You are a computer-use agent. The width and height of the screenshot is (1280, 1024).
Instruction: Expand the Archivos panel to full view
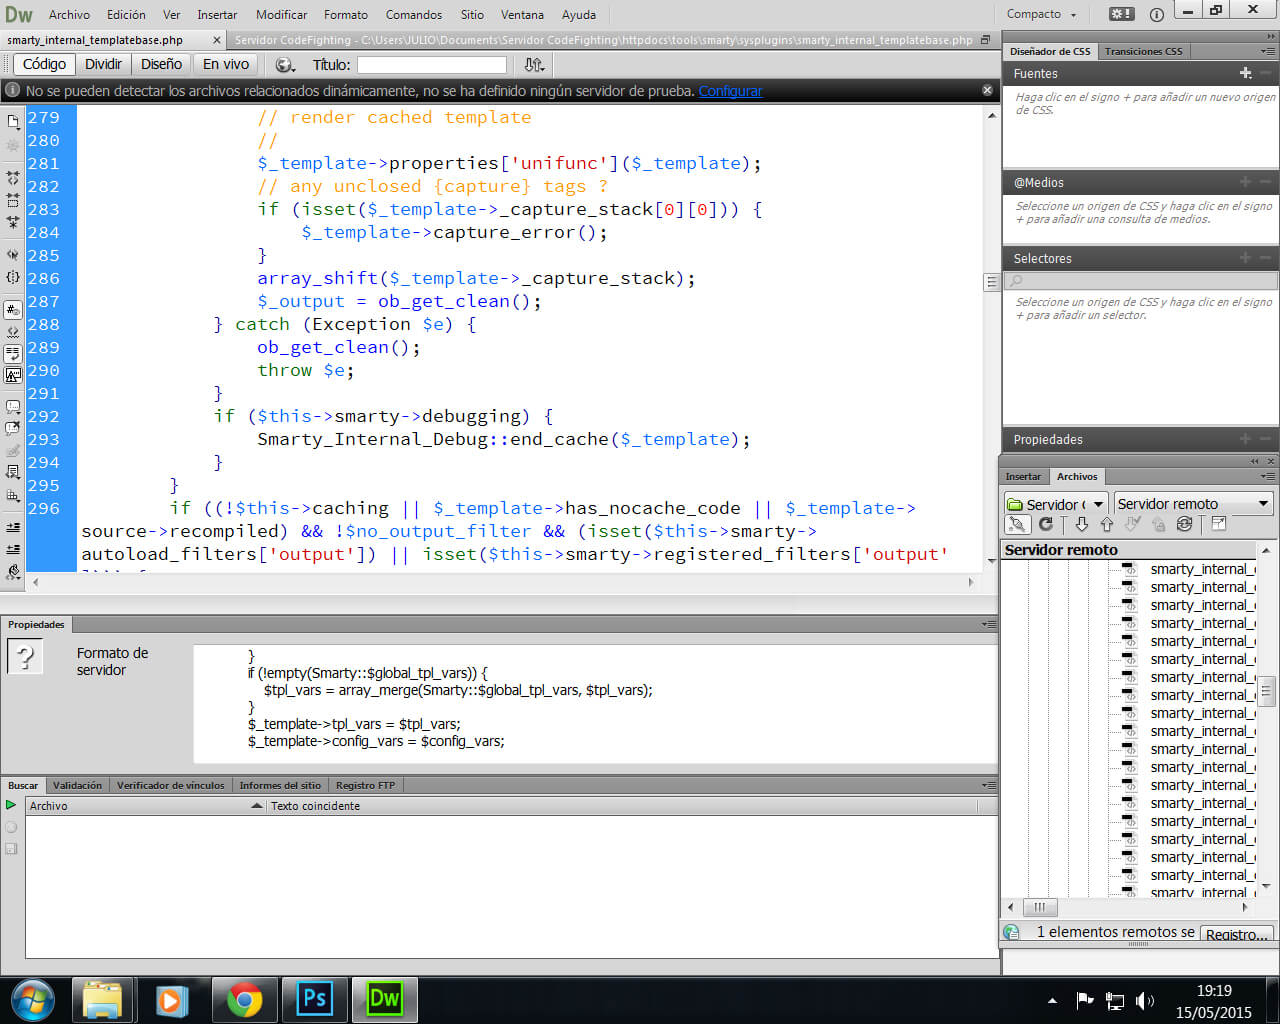[1219, 525]
